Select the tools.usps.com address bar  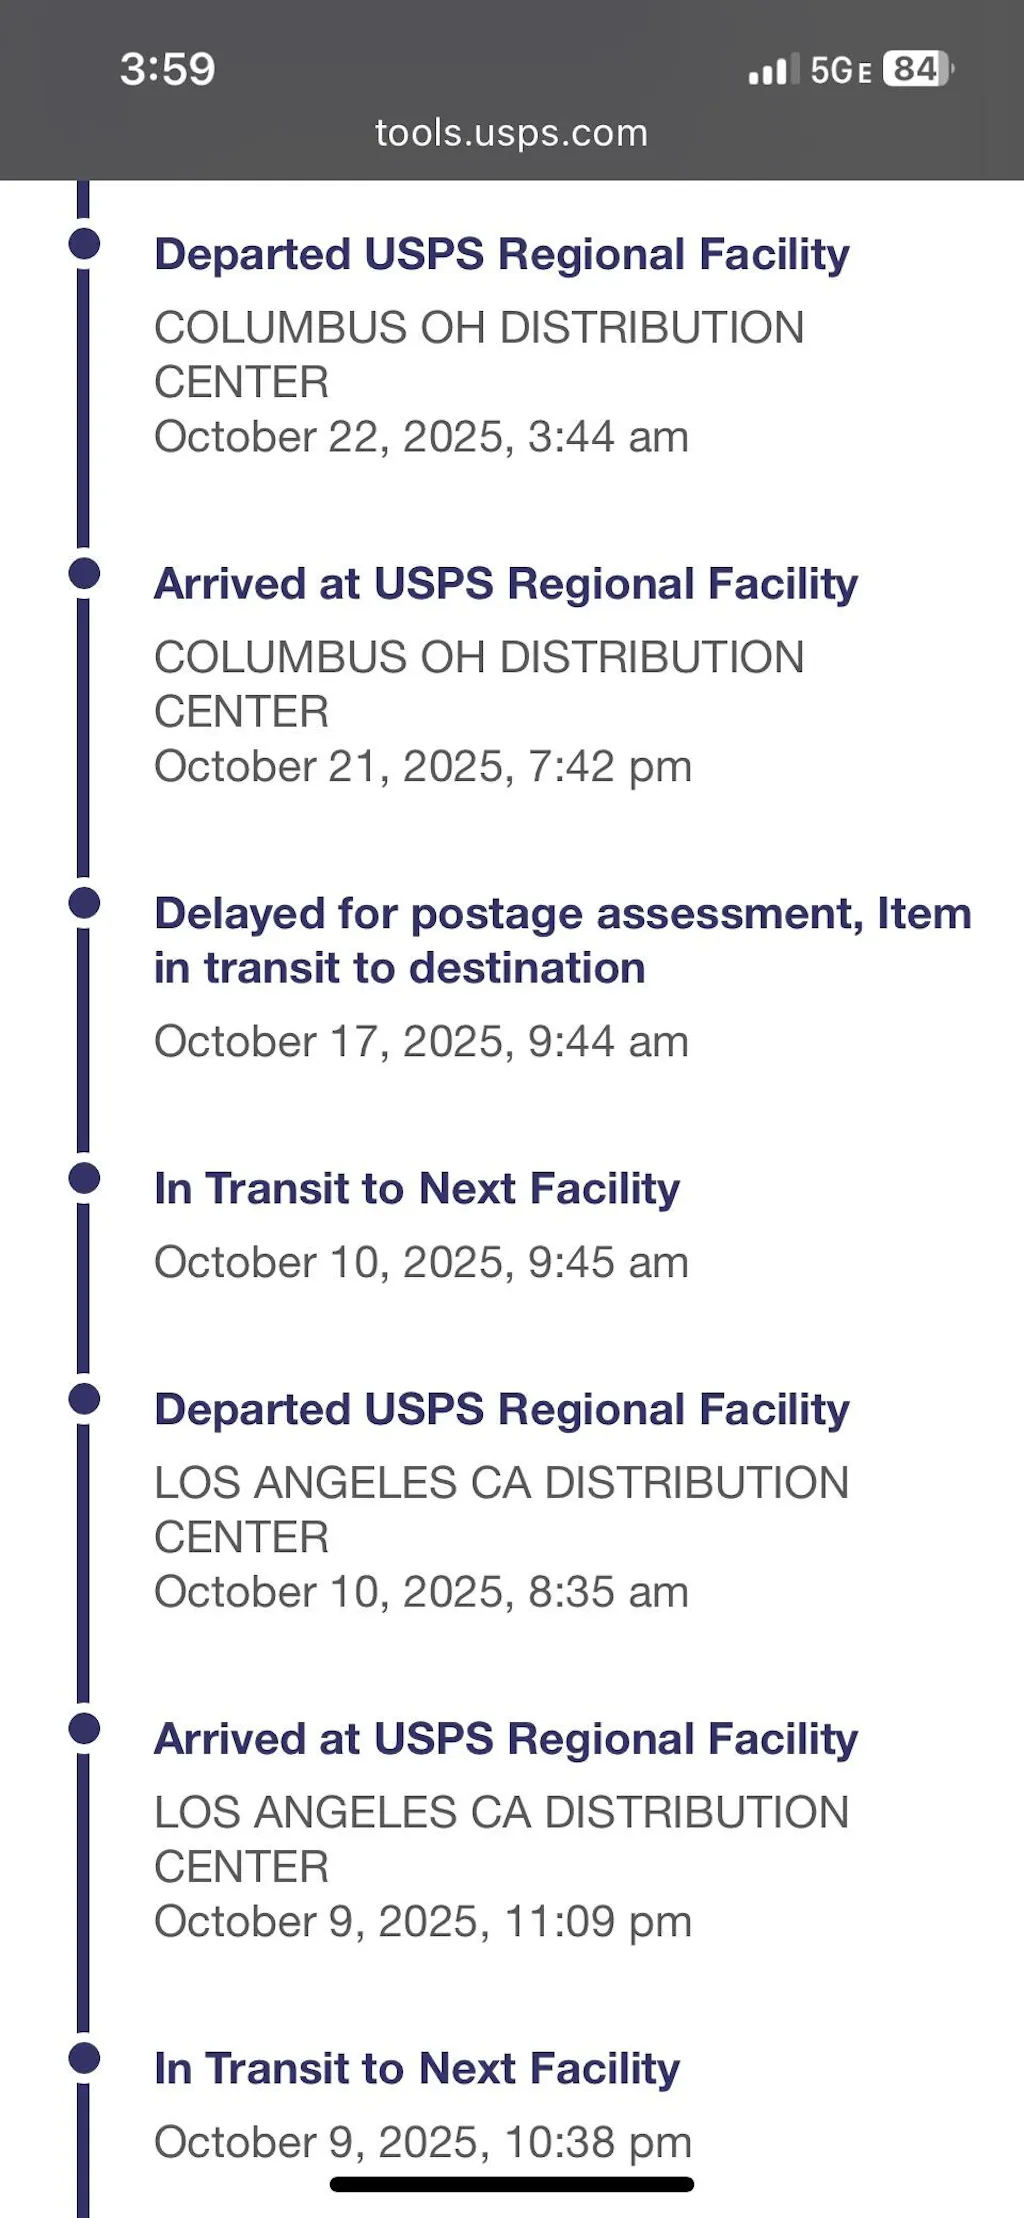[511, 133]
